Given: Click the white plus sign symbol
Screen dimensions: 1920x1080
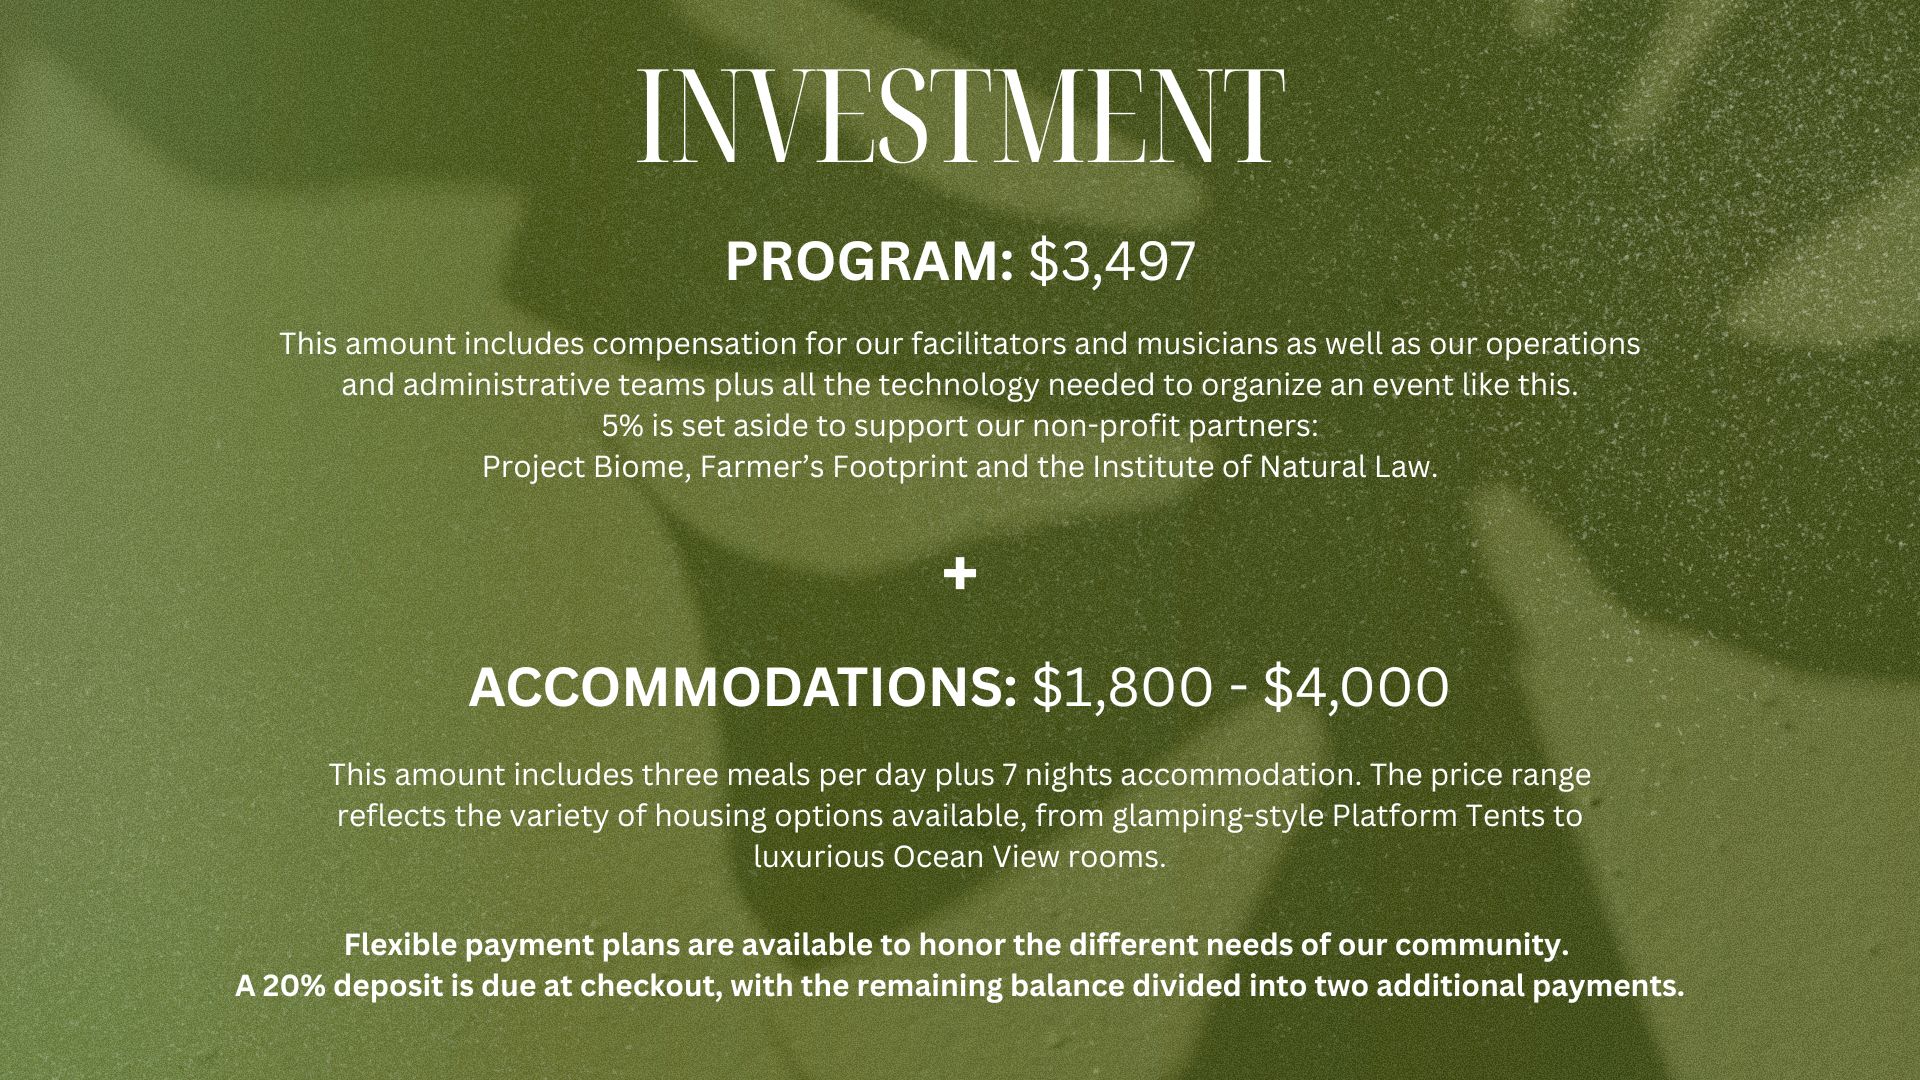Looking at the screenshot, I should (959, 574).
